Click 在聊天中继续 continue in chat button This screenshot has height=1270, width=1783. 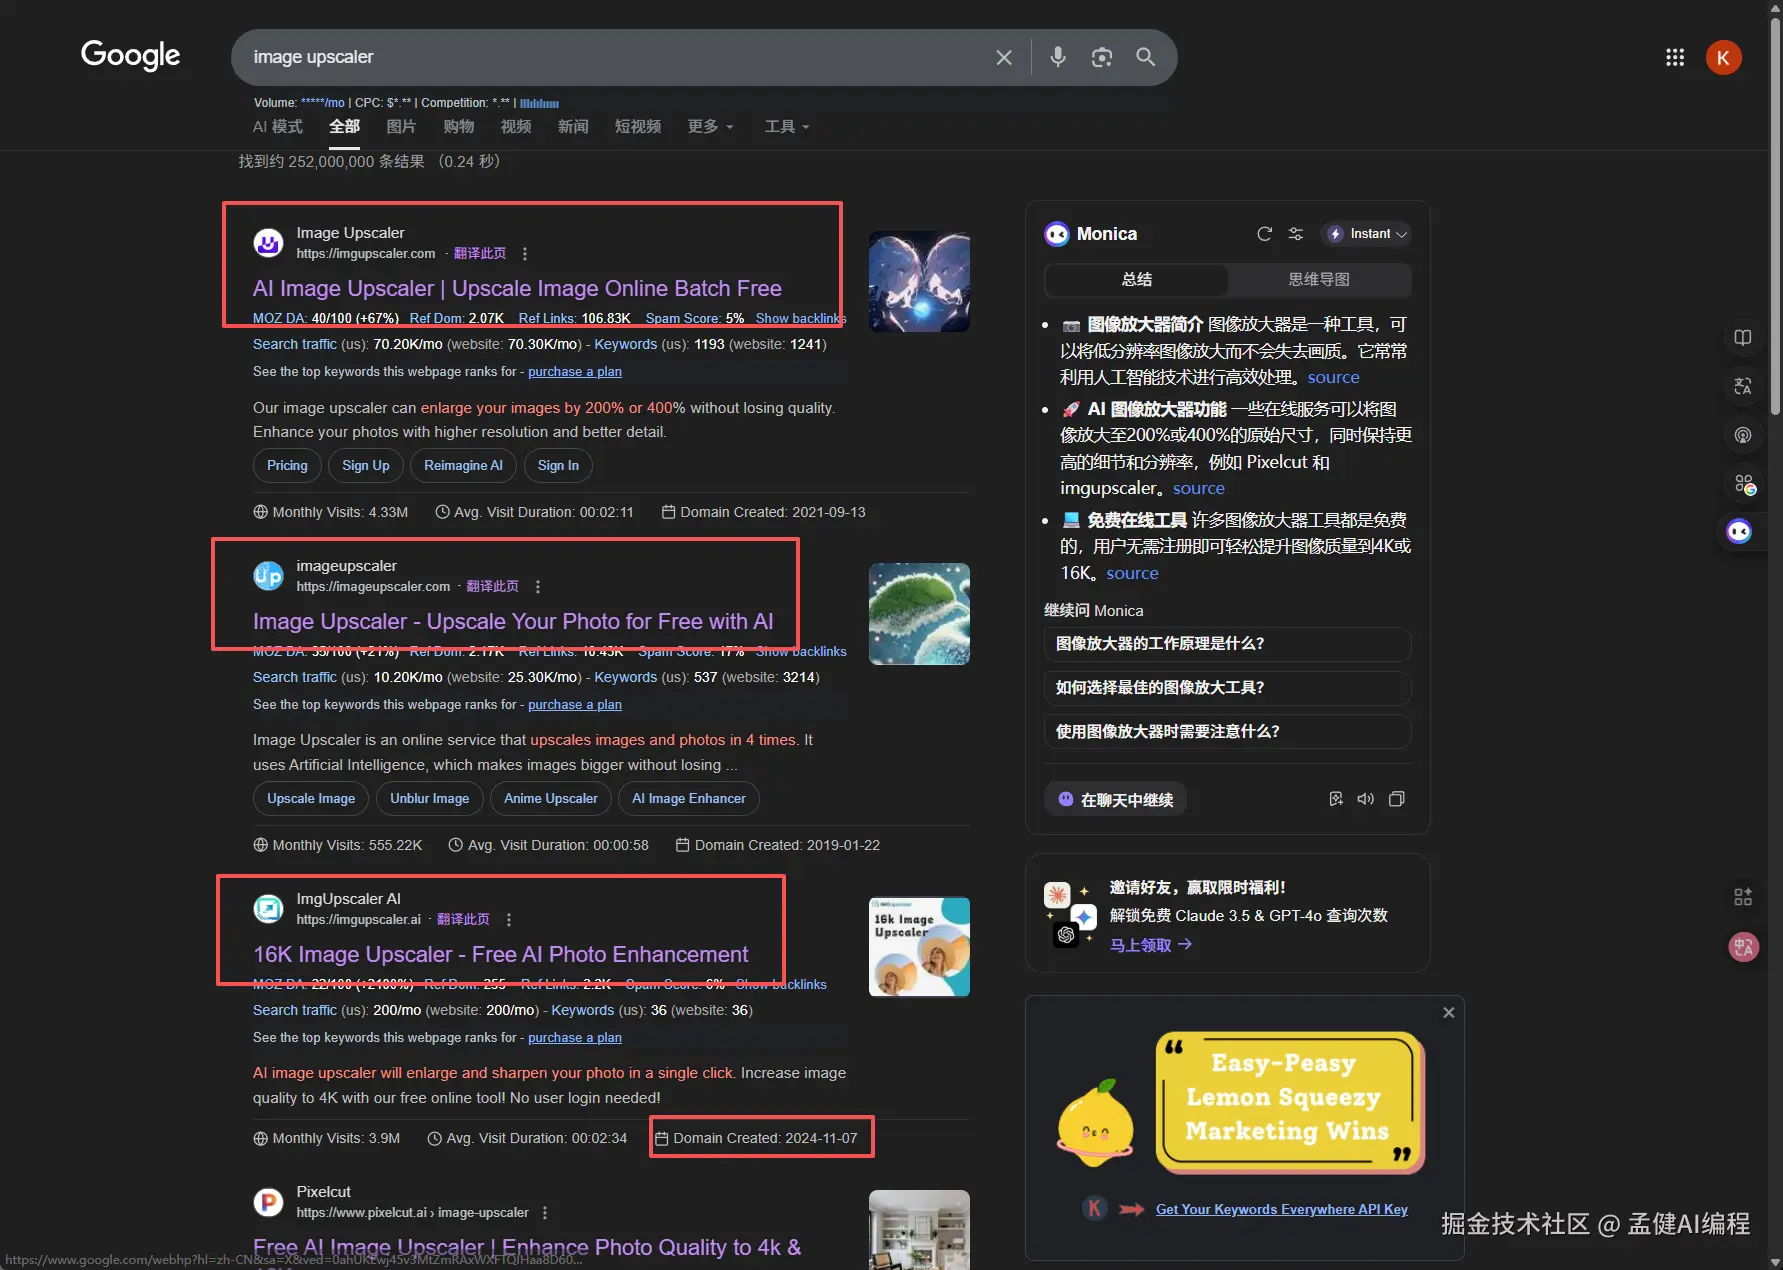[1115, 800]
